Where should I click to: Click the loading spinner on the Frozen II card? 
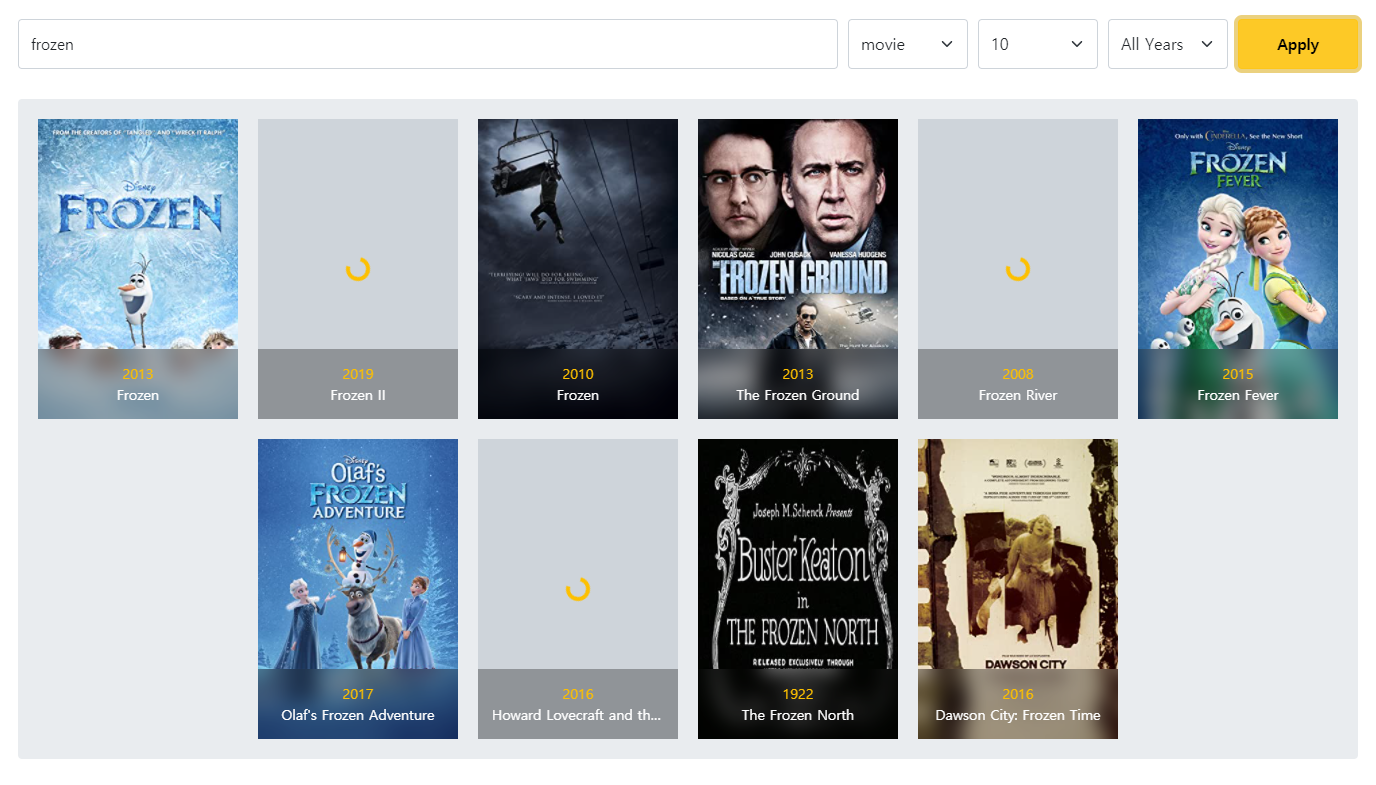pos(358,269)
